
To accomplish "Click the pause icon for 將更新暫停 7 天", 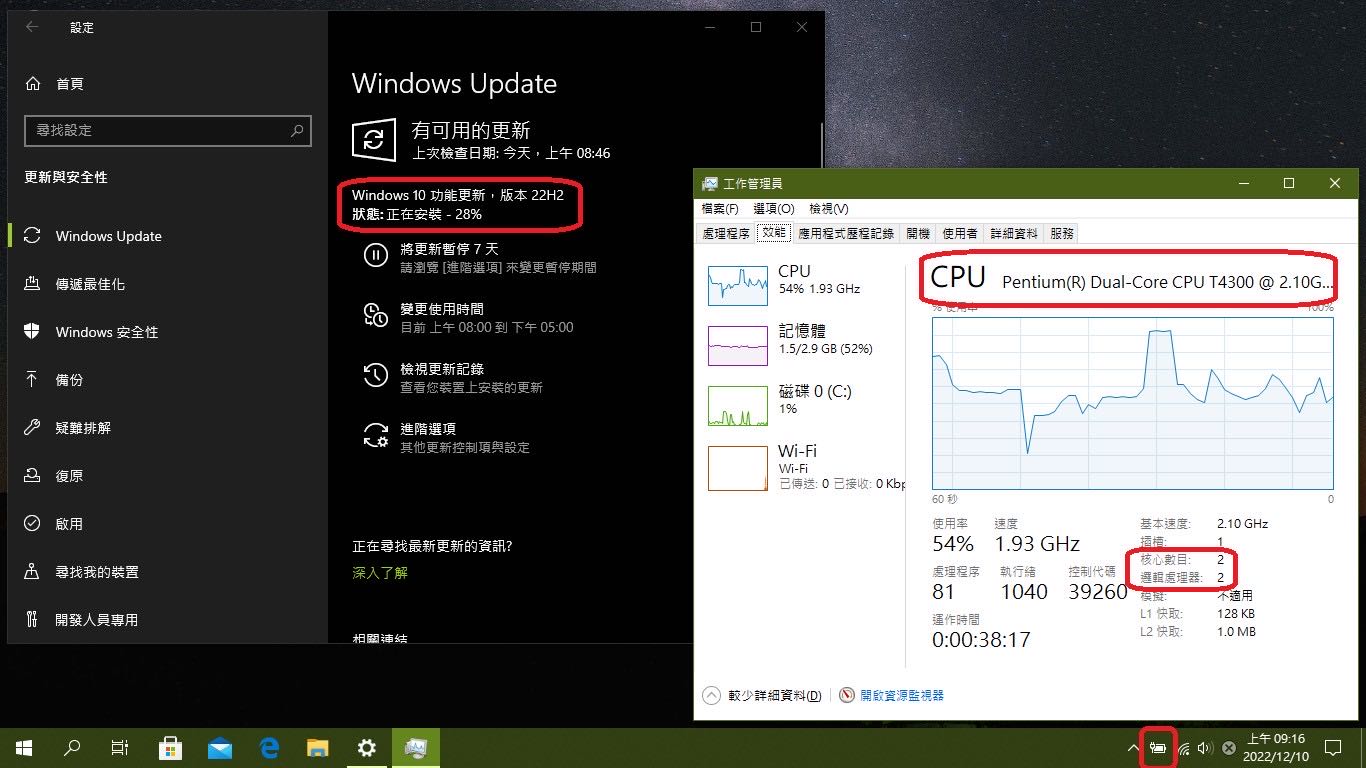I will (x=375, y=255).
